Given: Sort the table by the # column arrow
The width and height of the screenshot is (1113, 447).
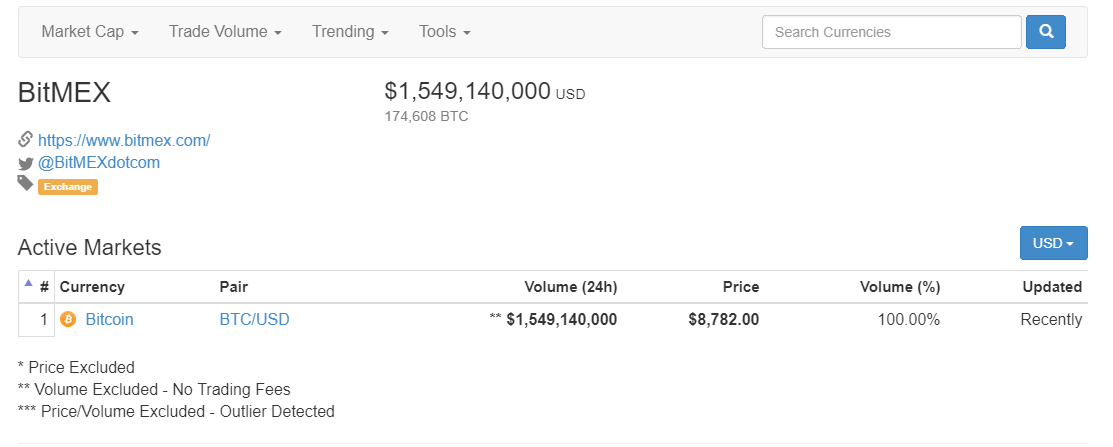Looking at the screenshot, I should (x=28, y=282).
